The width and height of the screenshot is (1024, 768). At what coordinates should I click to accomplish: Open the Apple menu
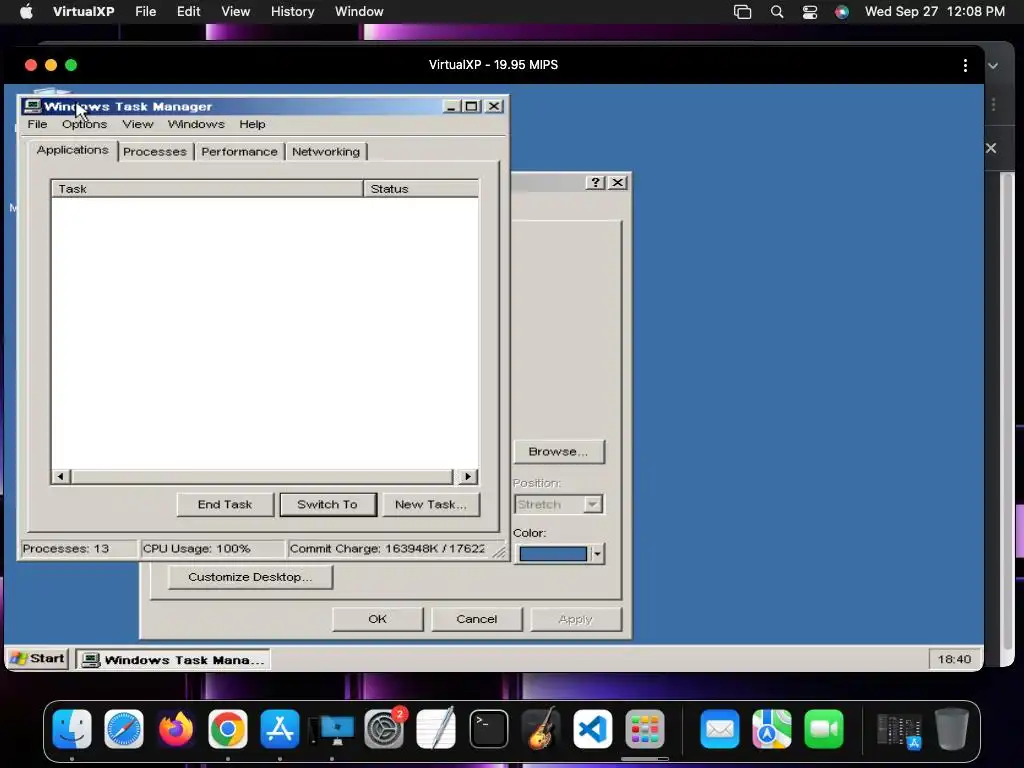[x=26, y=11]
